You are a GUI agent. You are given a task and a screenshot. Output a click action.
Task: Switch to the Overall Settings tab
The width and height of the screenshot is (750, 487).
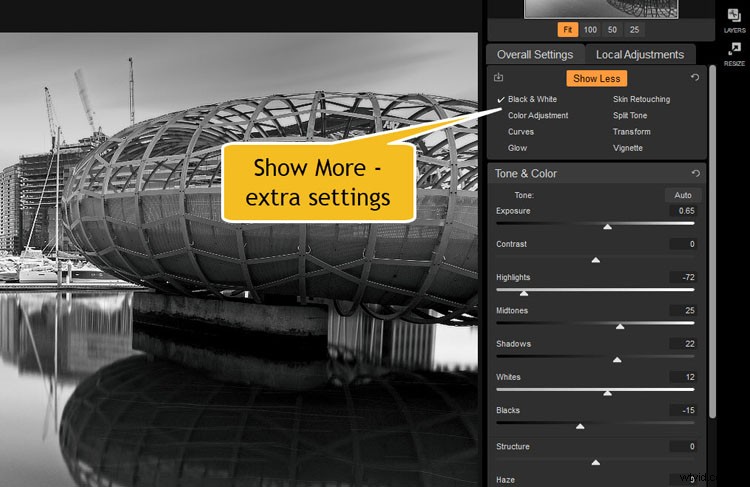[535, 55]
